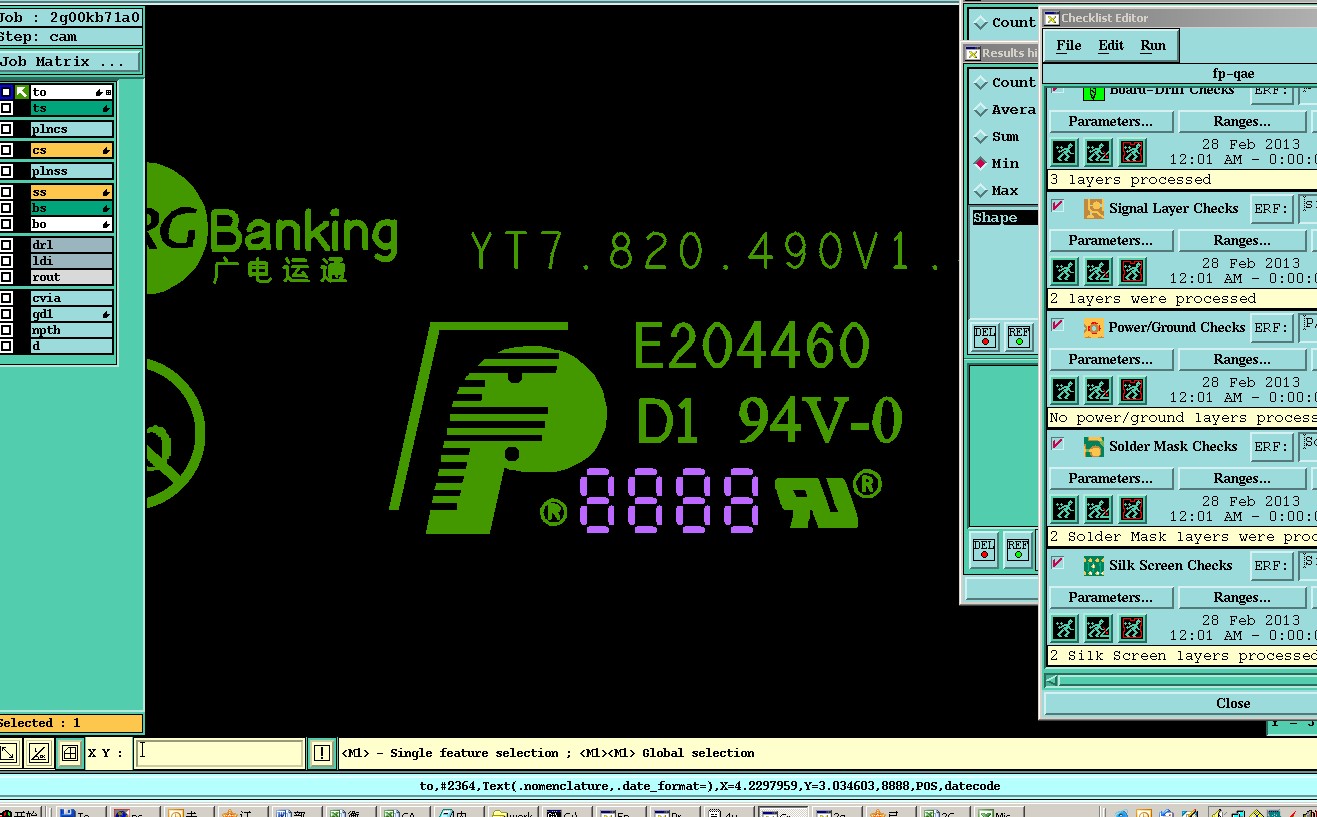Select the plncs layer

pos(71,129)
